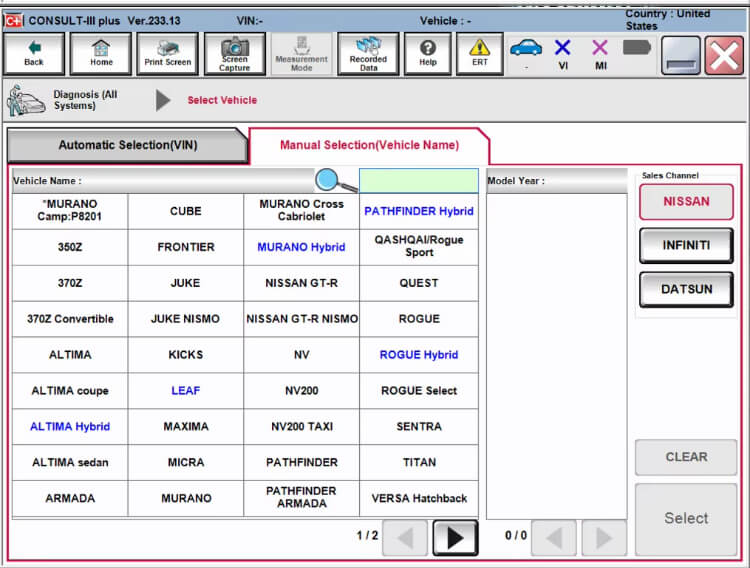
Task: Open the Help button
Action: click(428, 54)
